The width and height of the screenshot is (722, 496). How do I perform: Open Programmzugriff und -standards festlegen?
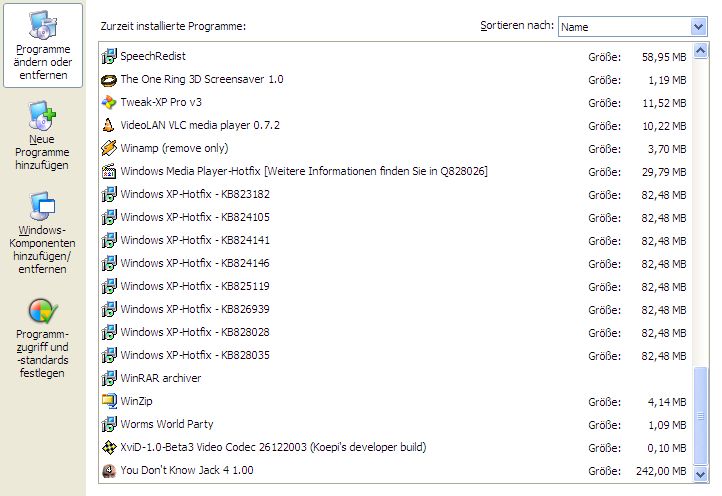42,338
